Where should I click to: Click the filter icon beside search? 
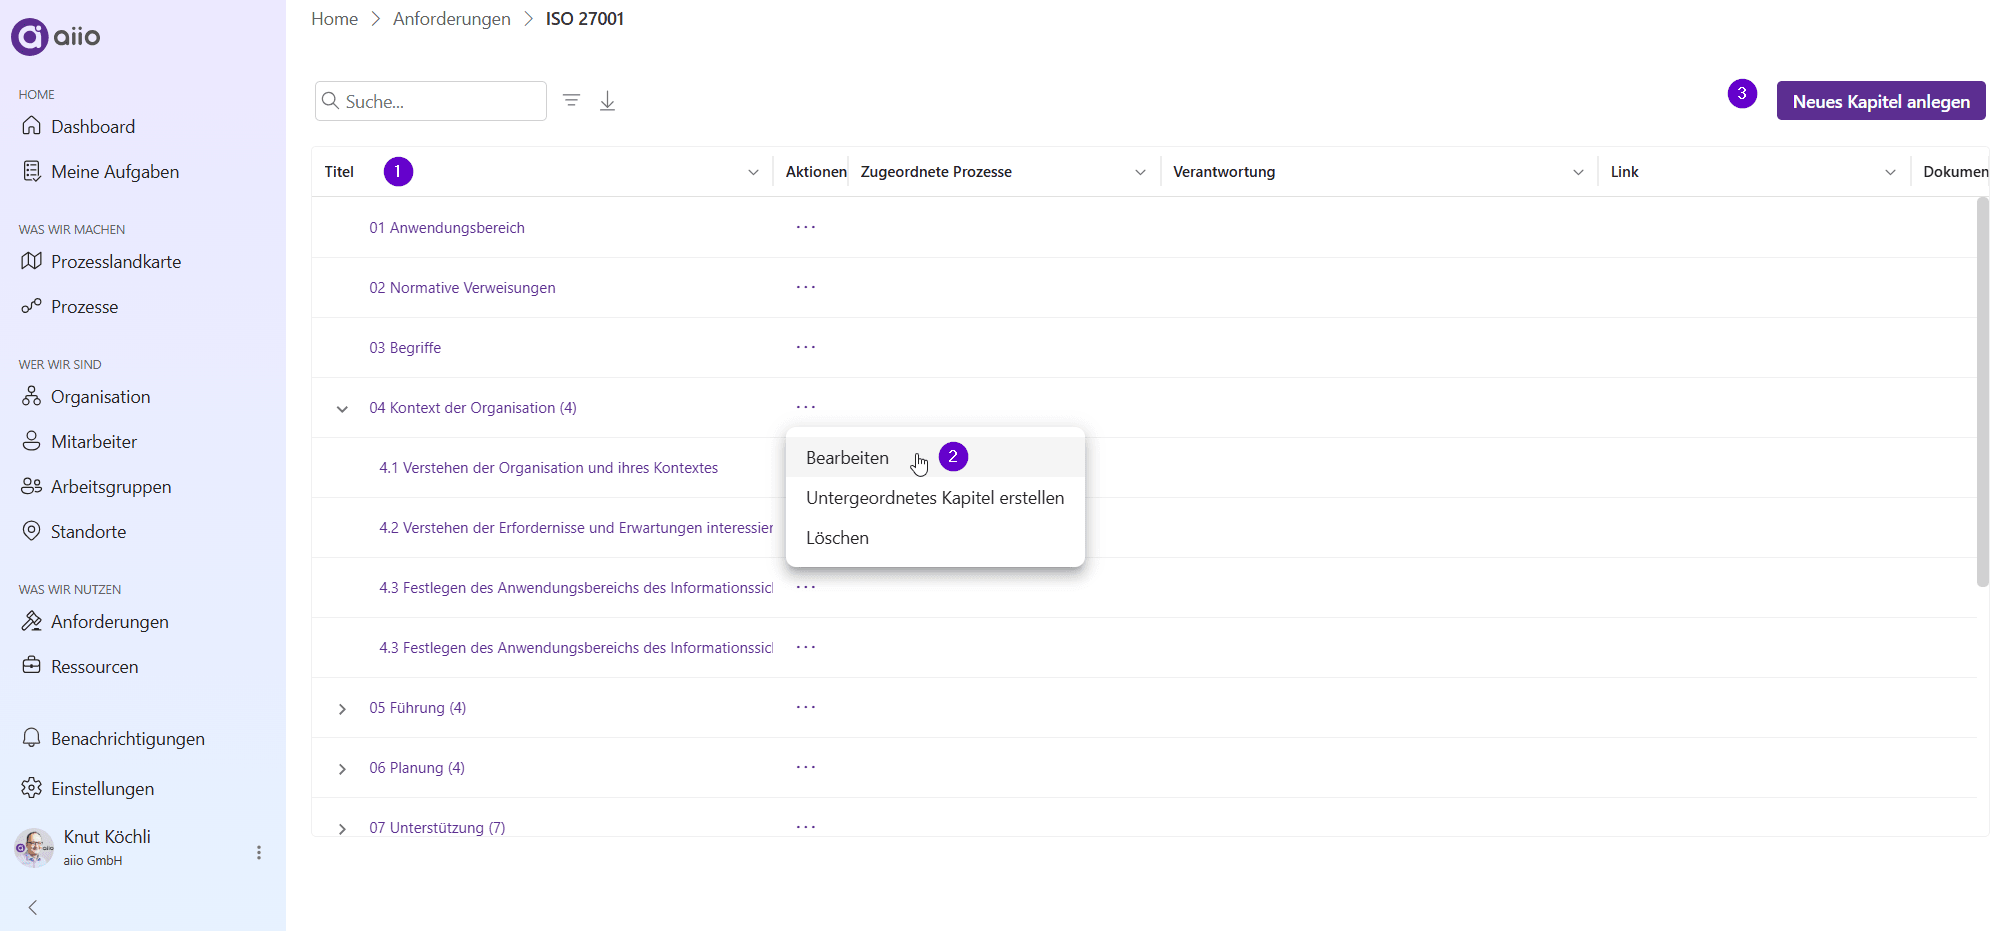571,100
